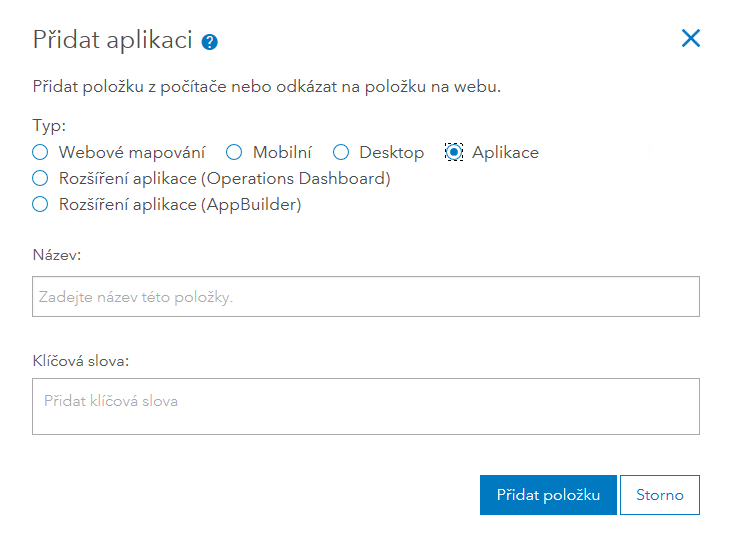The width and height of the screenshot is (733, 549).
Task: Click the Přidat aplikaci dialog title
Action: click(x=112, y=40)
